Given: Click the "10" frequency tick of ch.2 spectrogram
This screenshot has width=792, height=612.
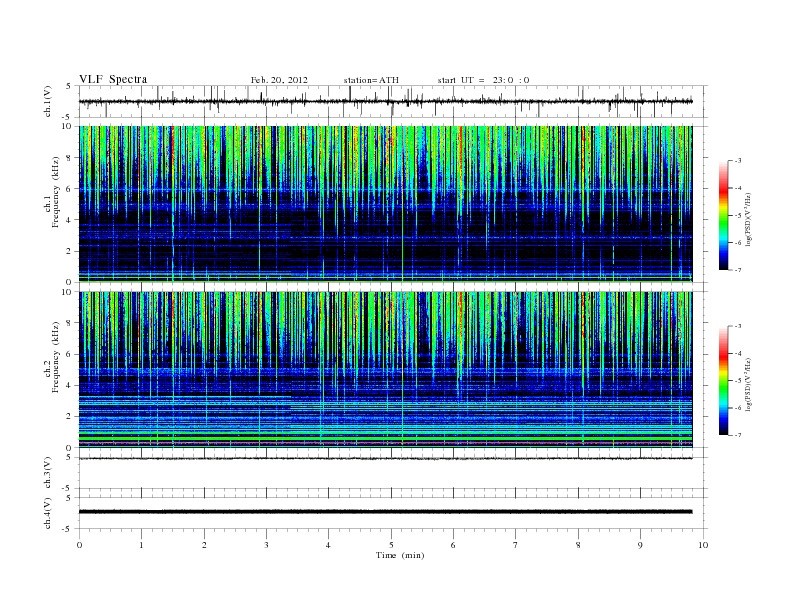Looking at the screenshot, I should click(67, 292).
